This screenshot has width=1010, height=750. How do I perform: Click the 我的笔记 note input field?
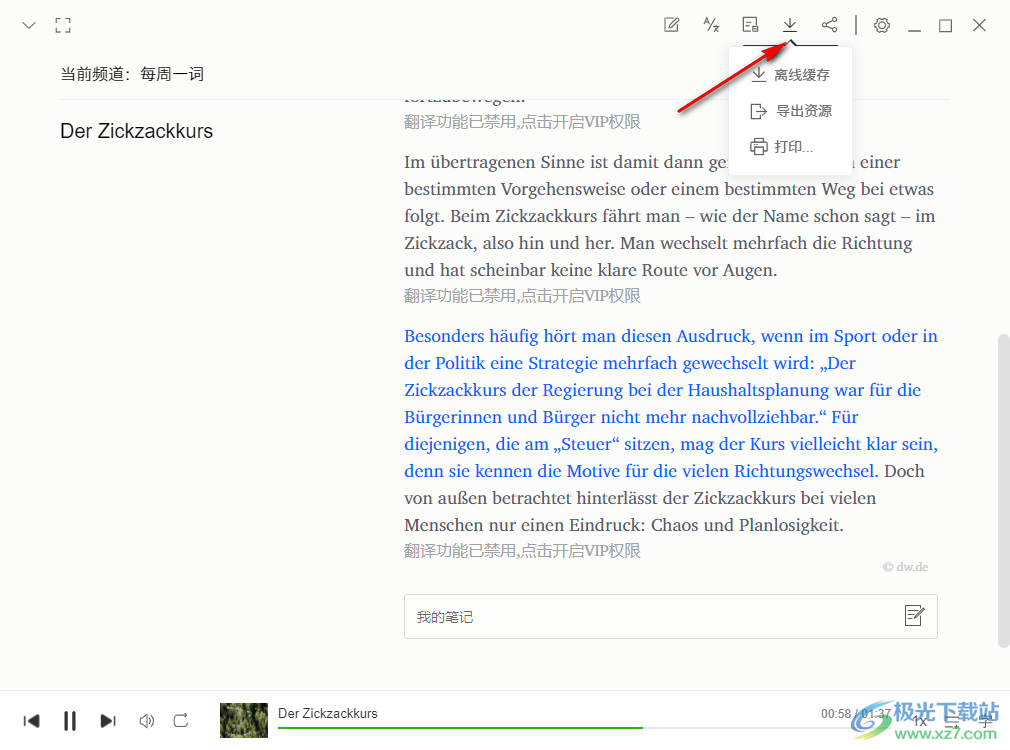(650, 617)
